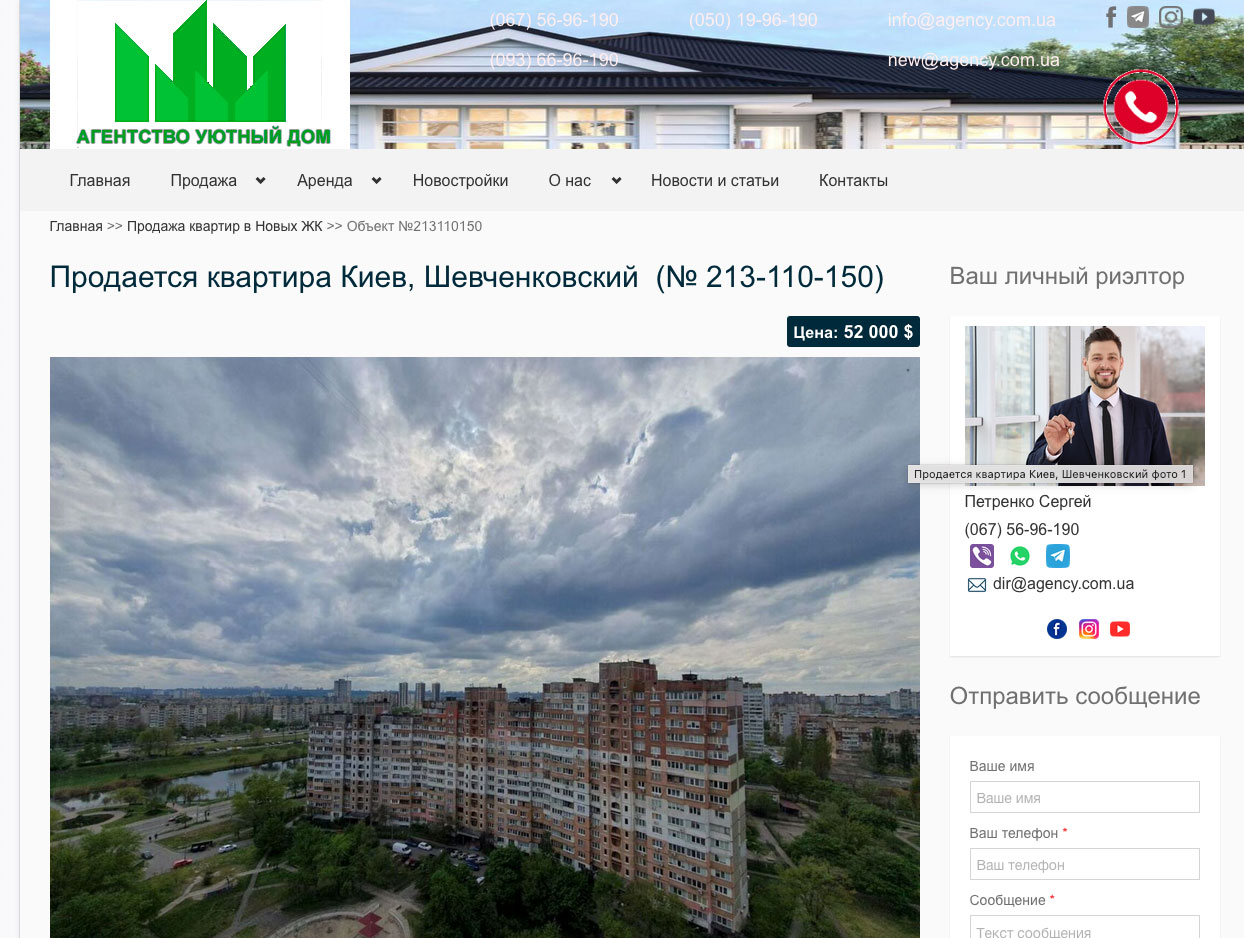Viewport: 1244px width, 938px height.
Task: Call phone number (050) 19-96-190
Action: pos(753,20)
